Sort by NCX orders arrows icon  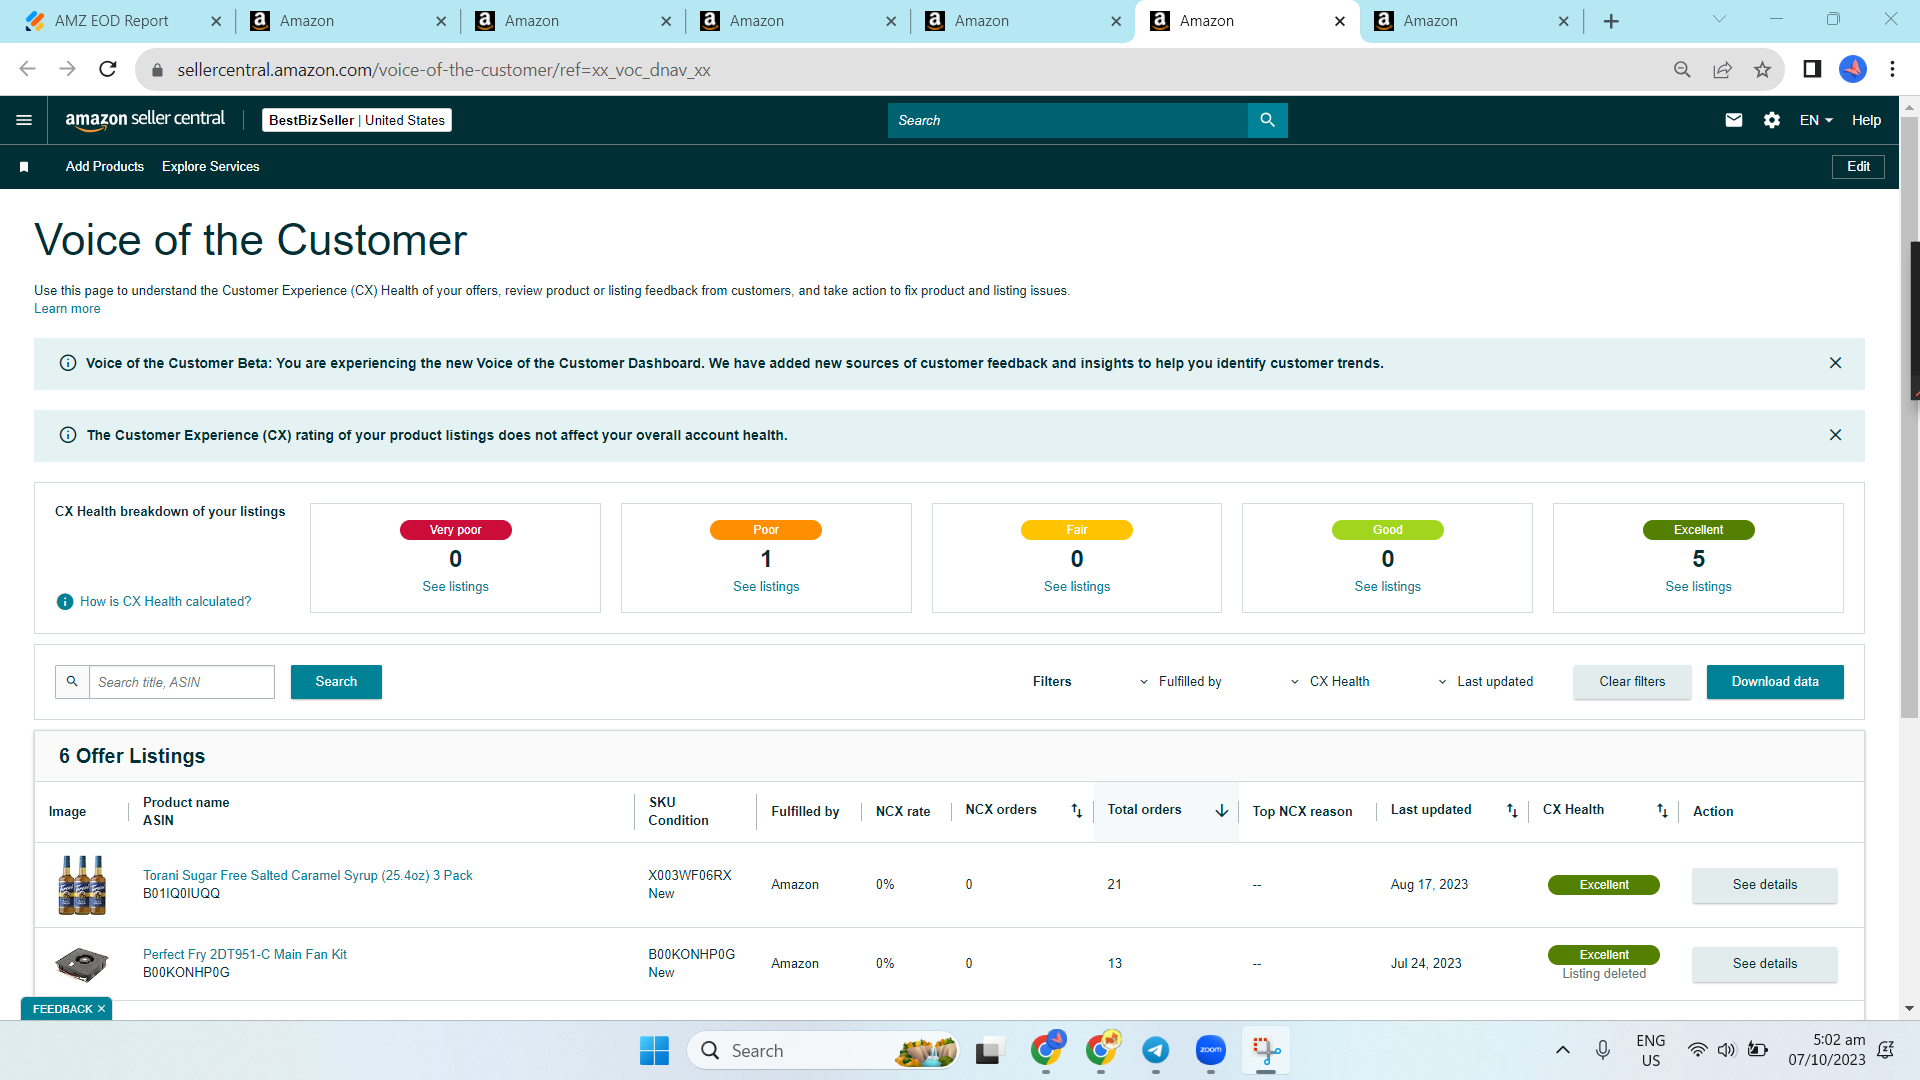tap(1077, 811)
